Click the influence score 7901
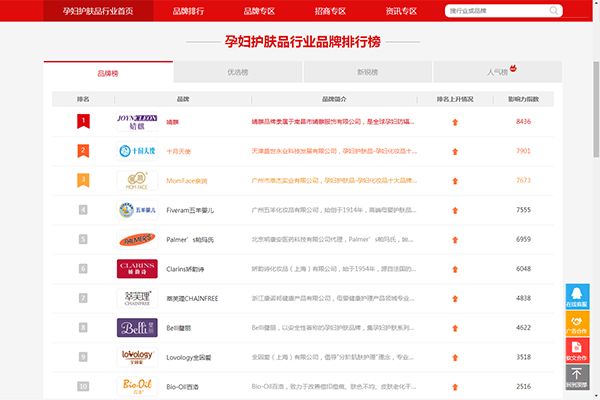 [x=523, y=151]
